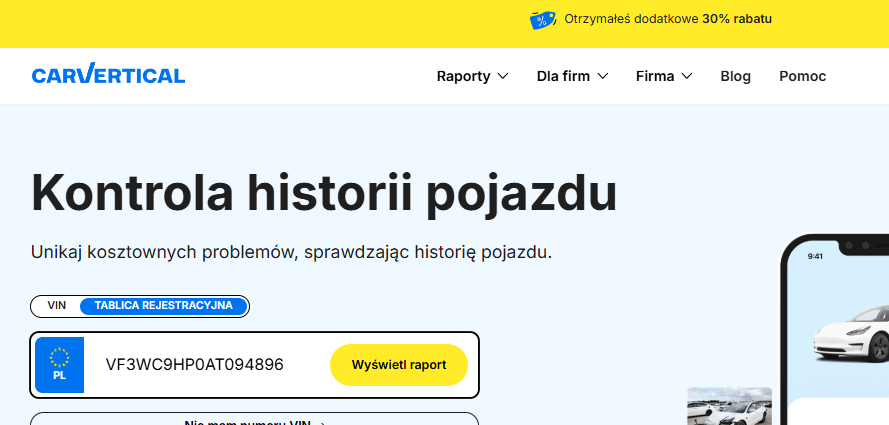
Task: Click the small car photo thumbnail
Action: click(x=729, y=407)
